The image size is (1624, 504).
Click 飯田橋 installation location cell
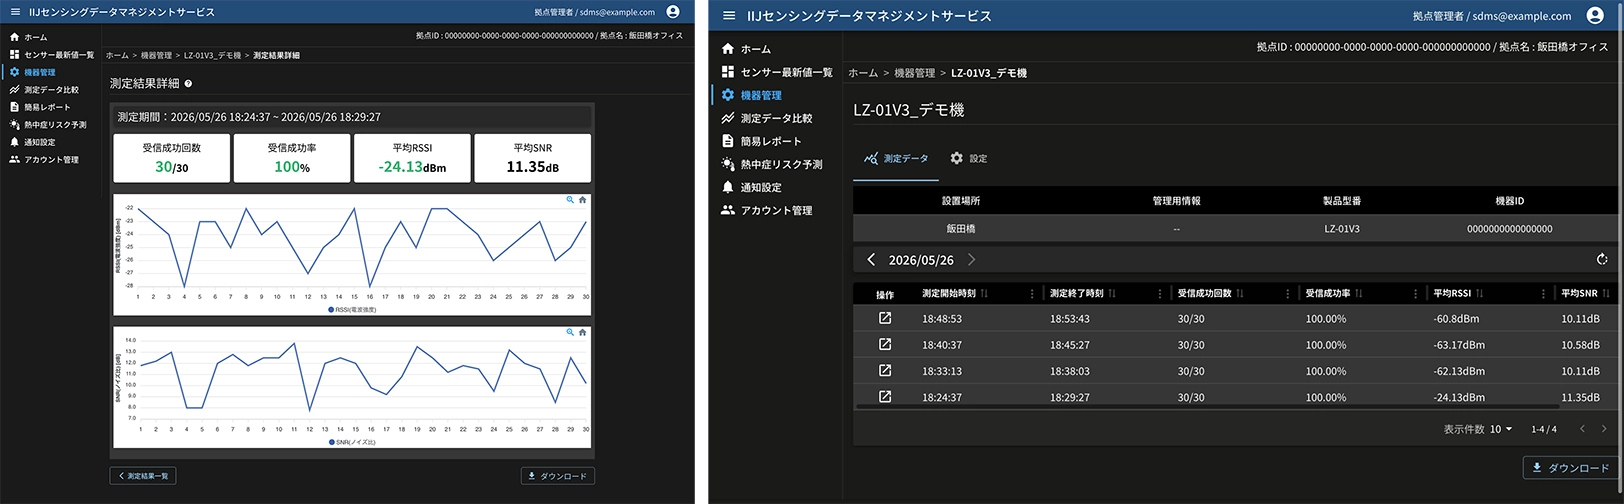click(x=960, y=229)
